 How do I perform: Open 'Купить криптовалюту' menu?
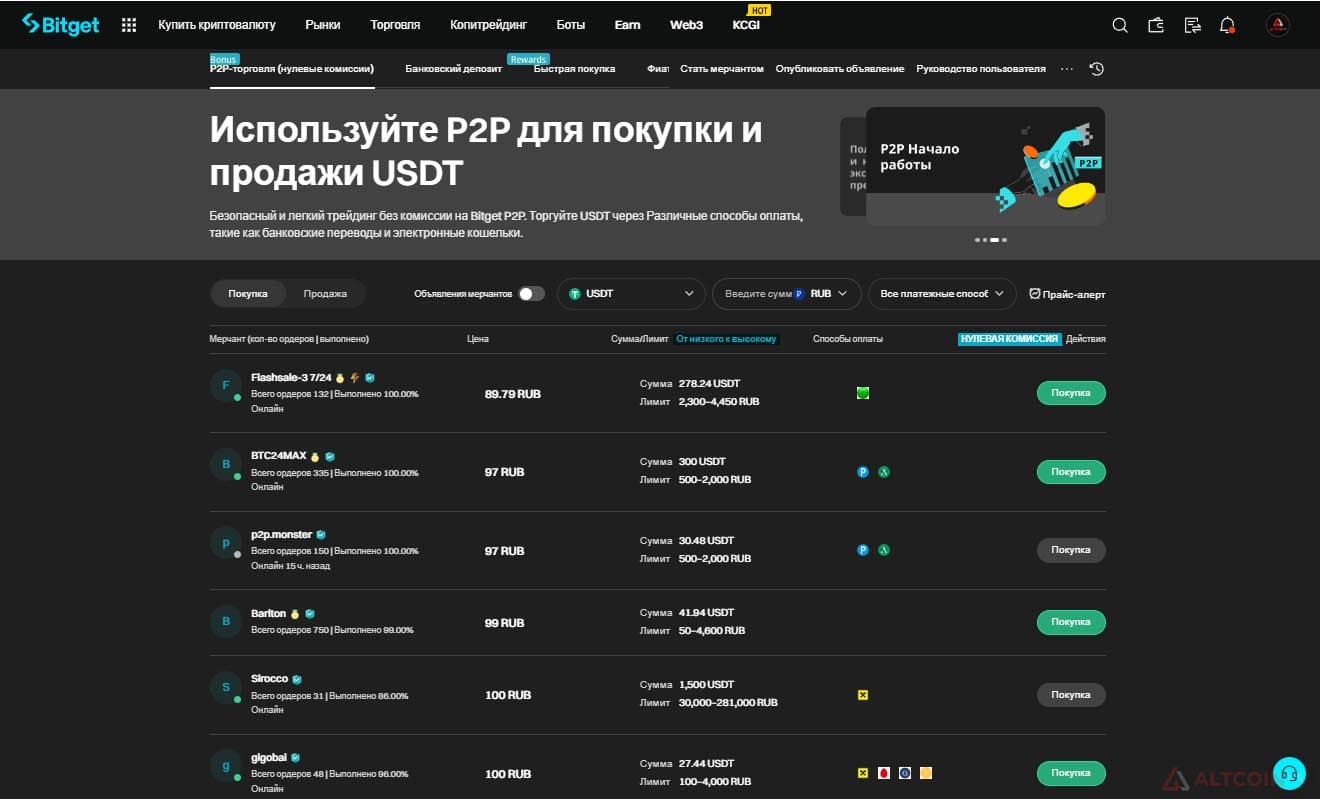coord(217,25)
